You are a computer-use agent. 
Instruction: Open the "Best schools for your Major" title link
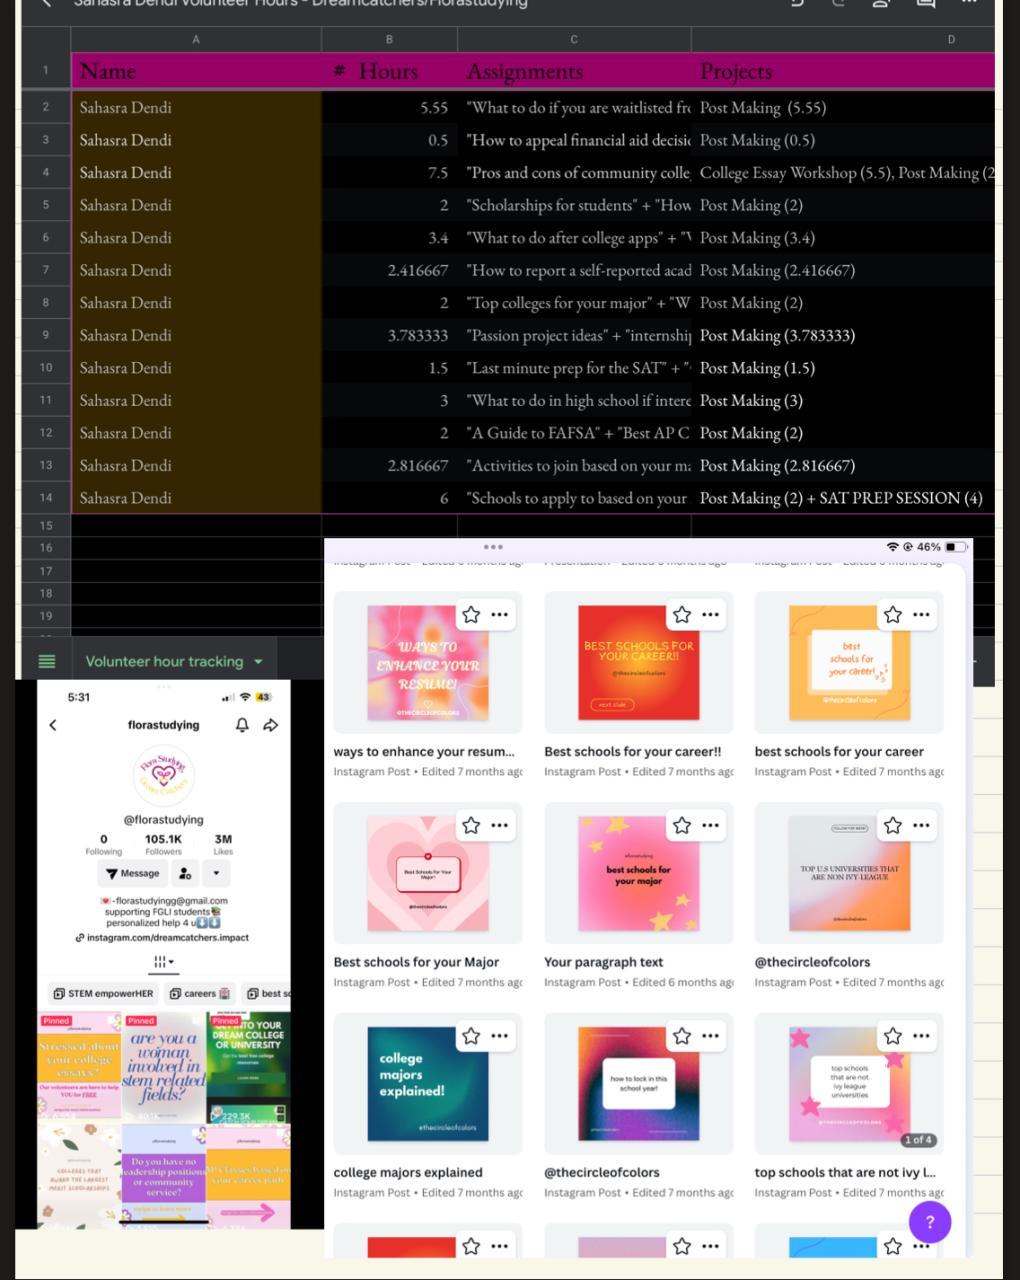point(416,962)
